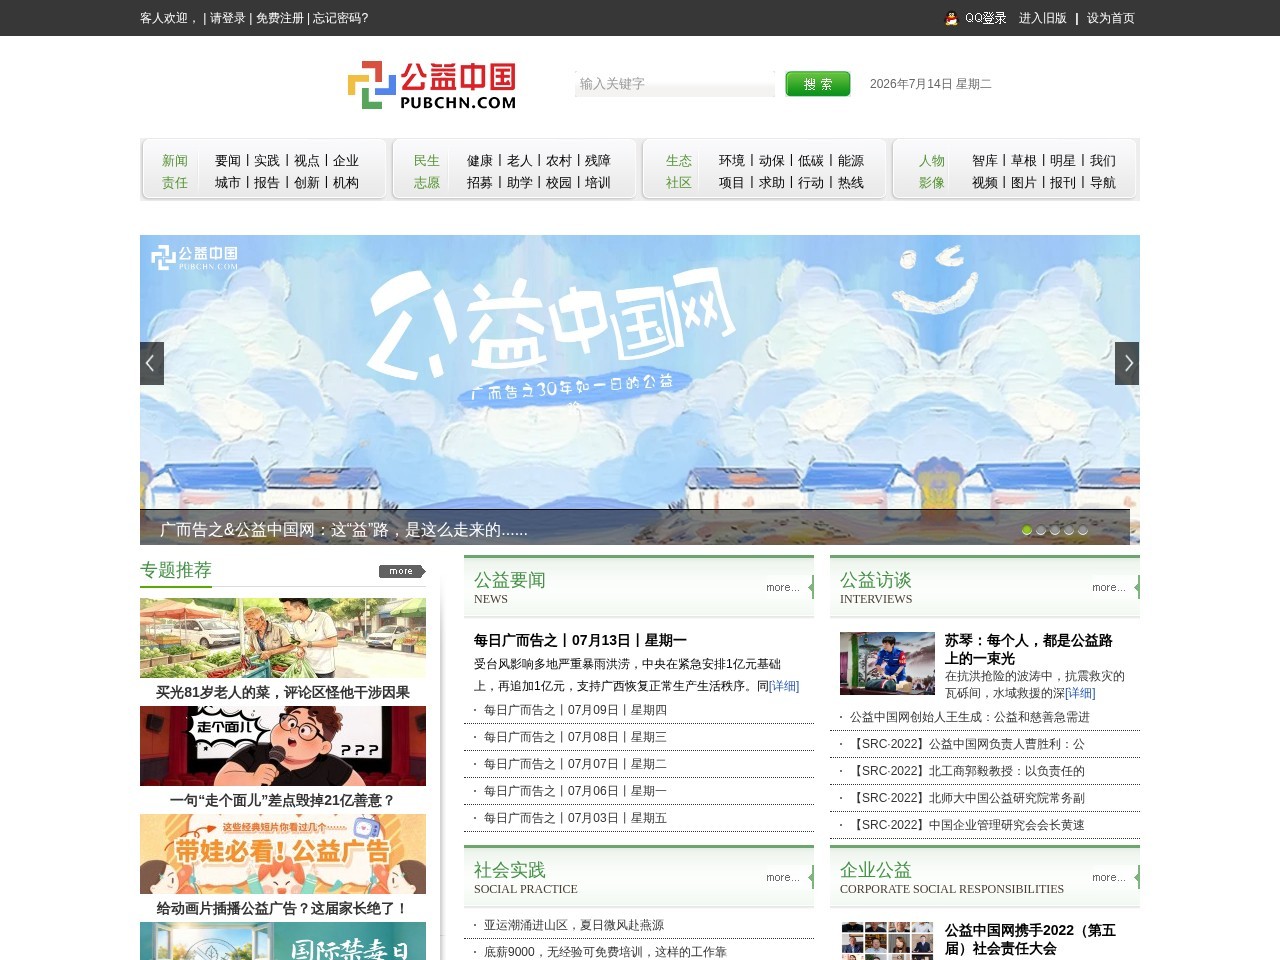The width and height of the screenshot is (1280, 960).
Task: Open the 人物 navigation category
Action: pyautogui.click(x=932, y=160)
